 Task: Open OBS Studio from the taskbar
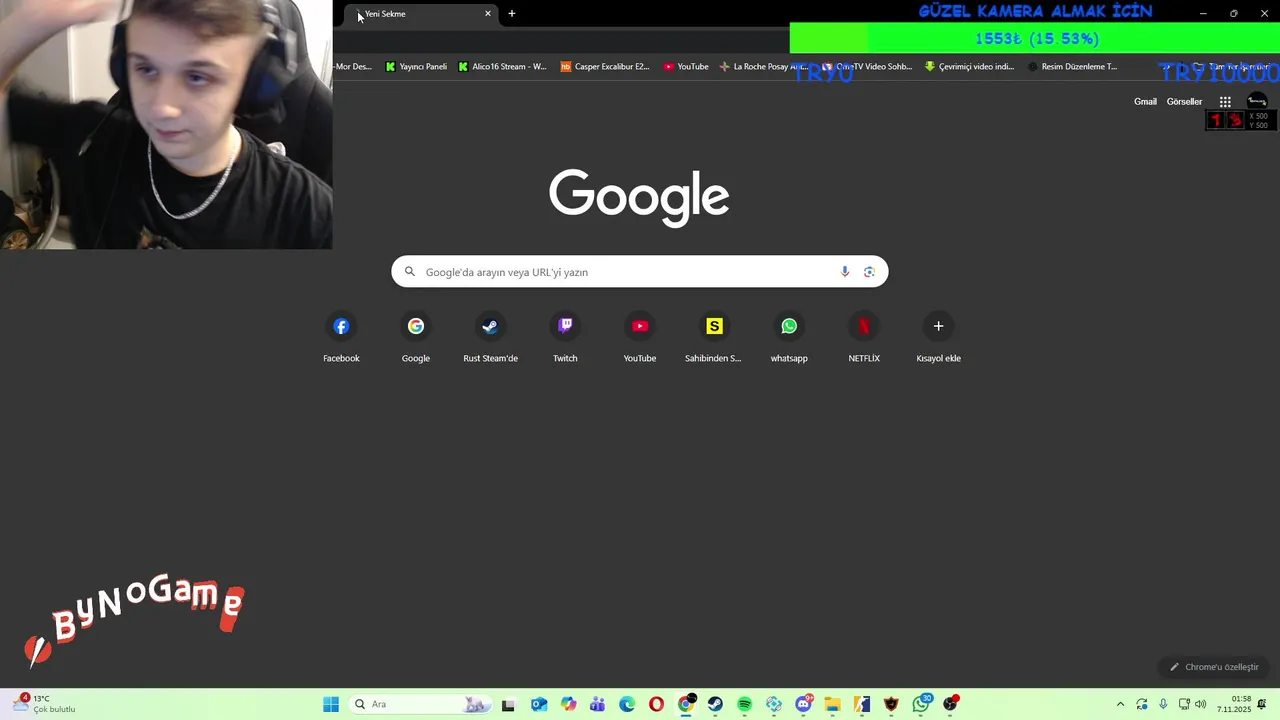(x=950, y=705)
